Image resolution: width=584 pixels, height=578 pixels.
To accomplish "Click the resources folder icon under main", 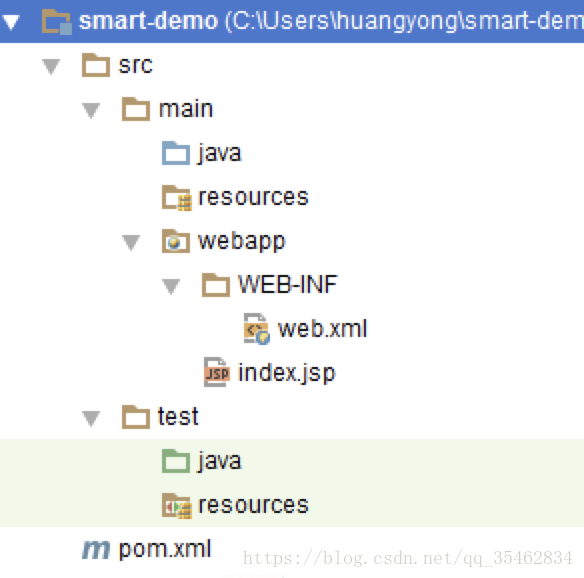I will tap(177, 198).
